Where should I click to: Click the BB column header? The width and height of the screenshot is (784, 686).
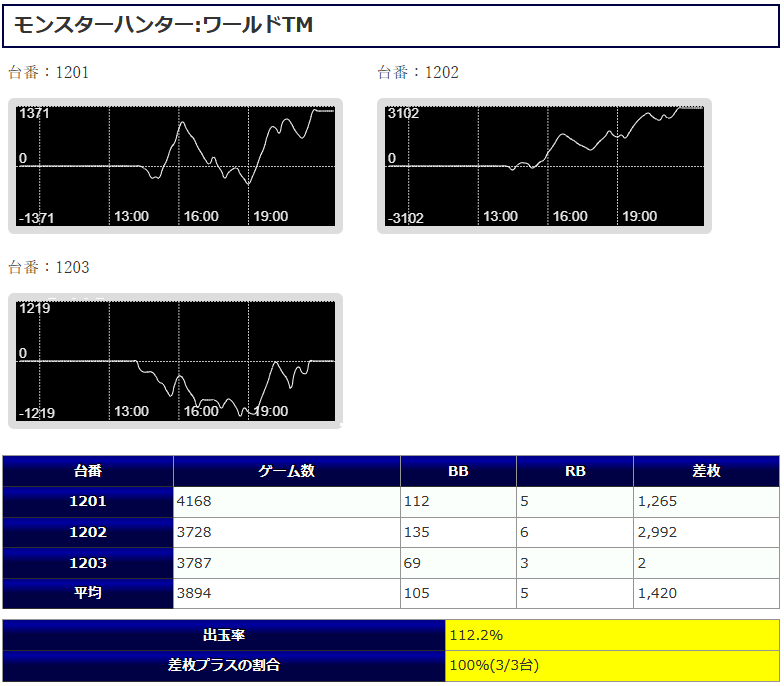[x=458, y=471]
